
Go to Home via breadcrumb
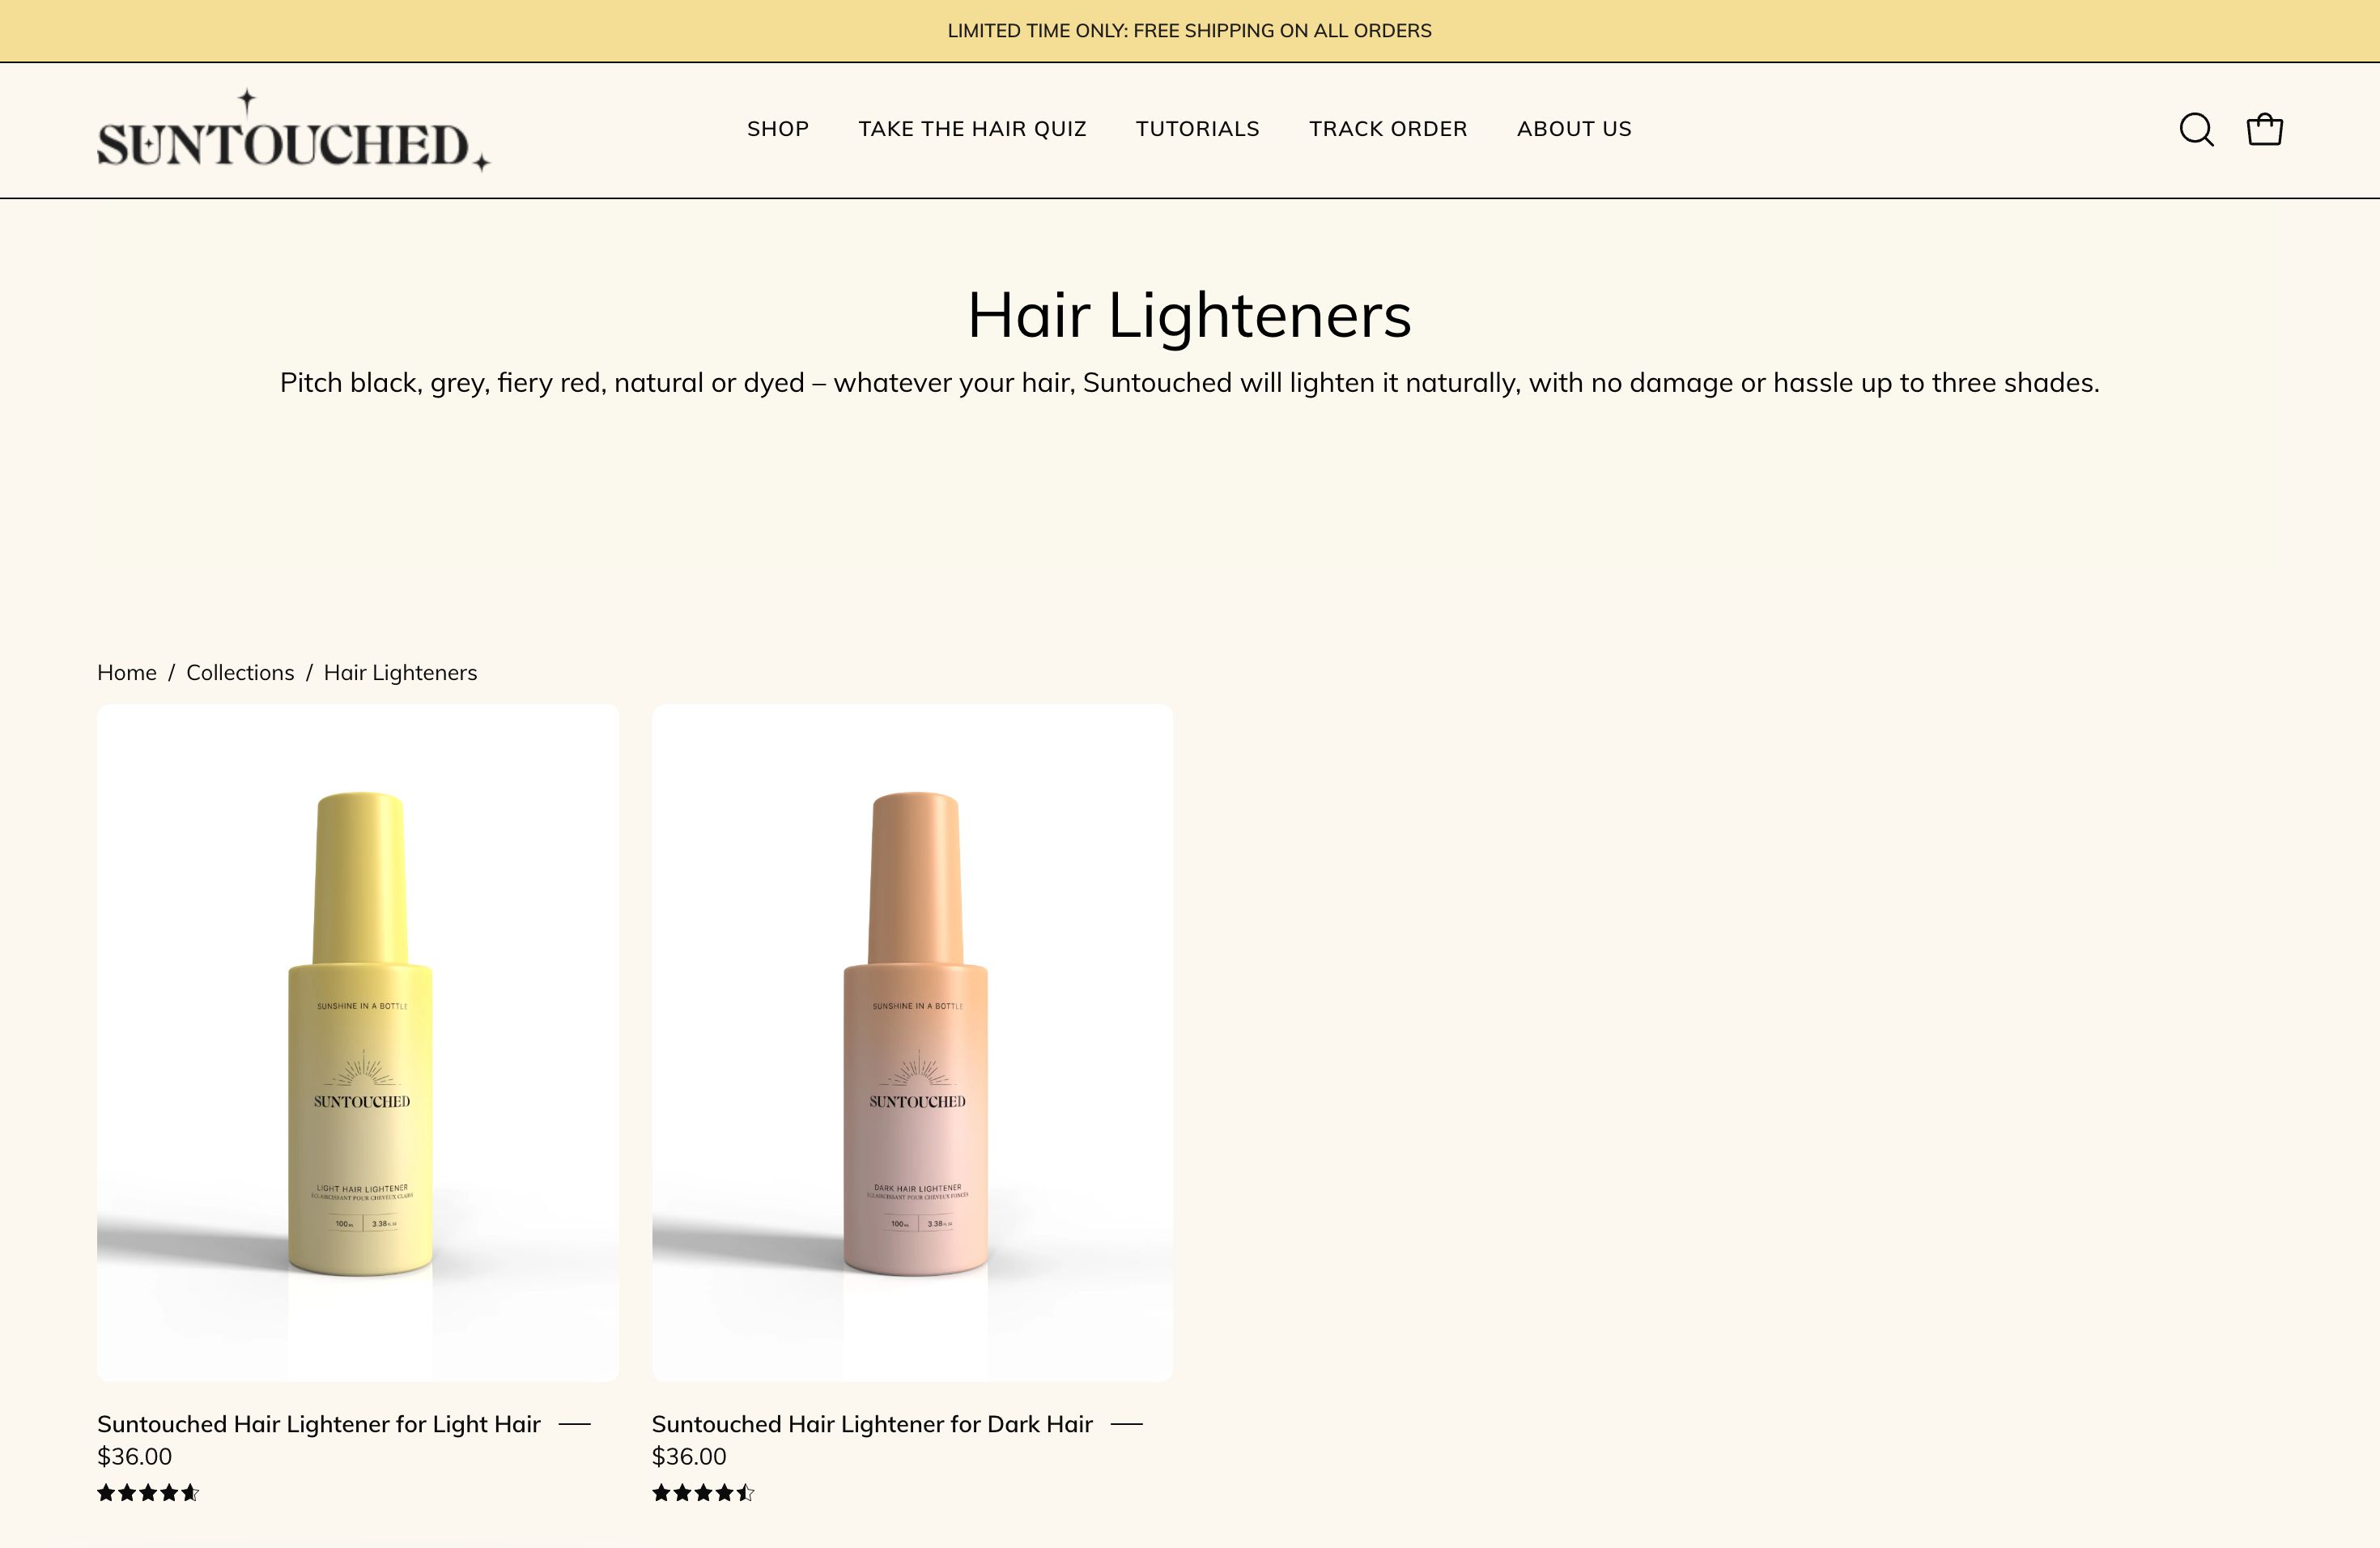(127, 672)
